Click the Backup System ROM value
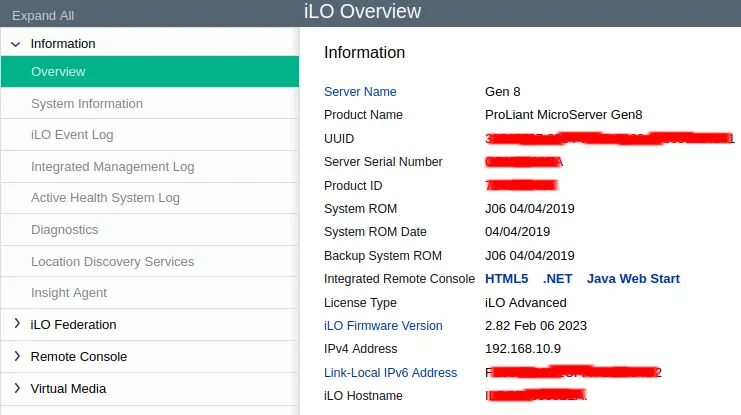The width and height of the screenshot is (741, 415). [530, 256]
